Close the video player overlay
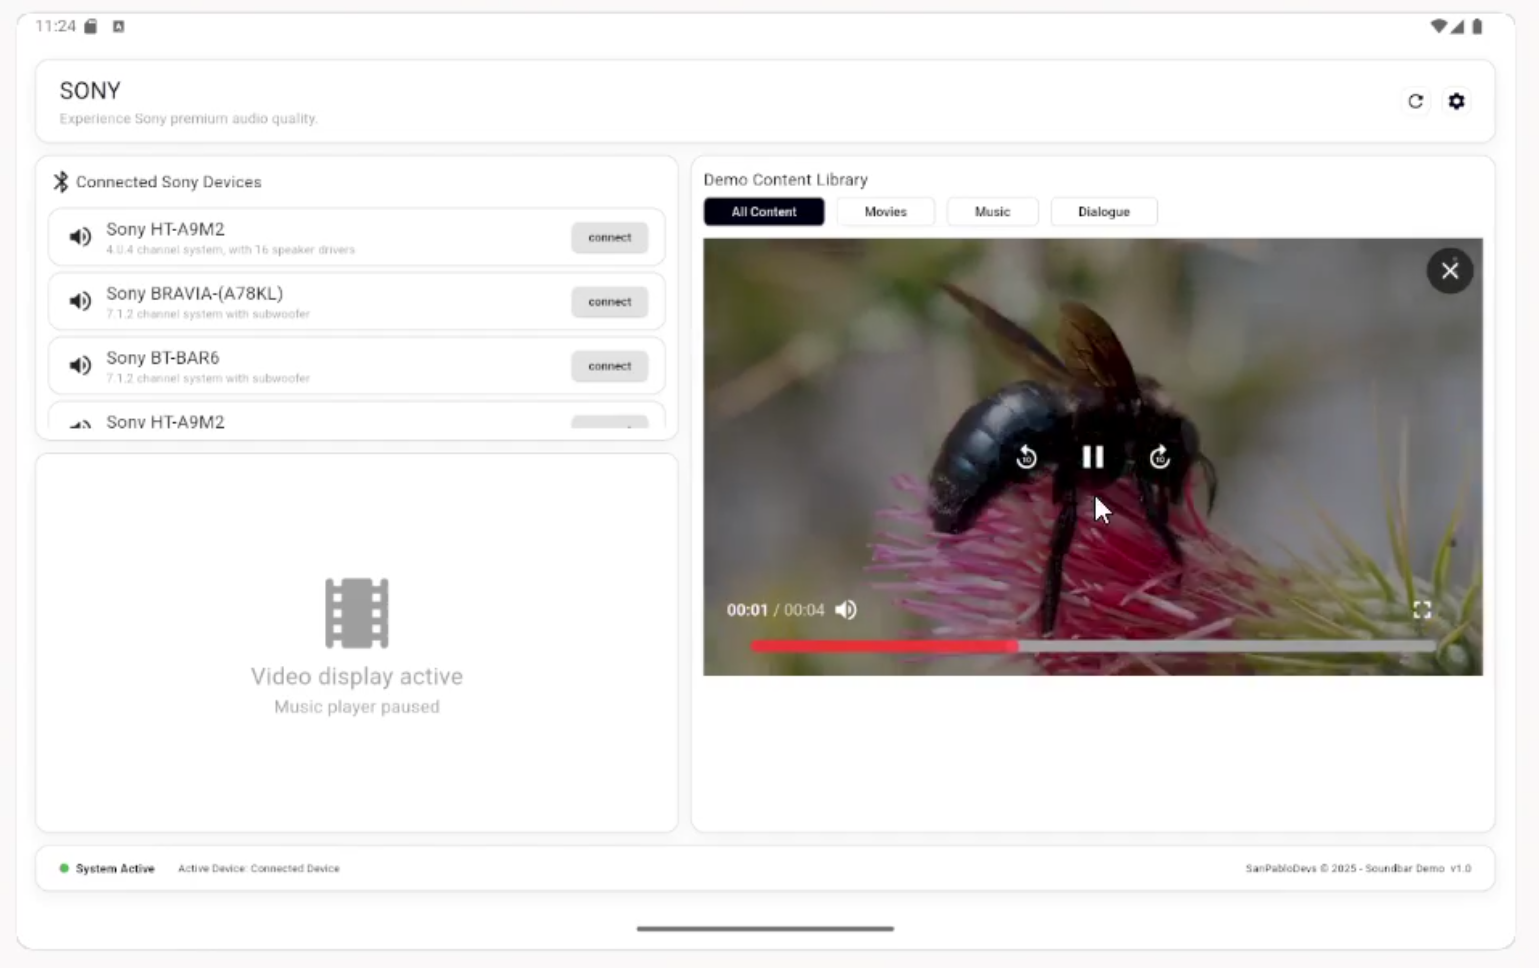Viewport: 1539px width, 968px height. (x=1449, y=271)
